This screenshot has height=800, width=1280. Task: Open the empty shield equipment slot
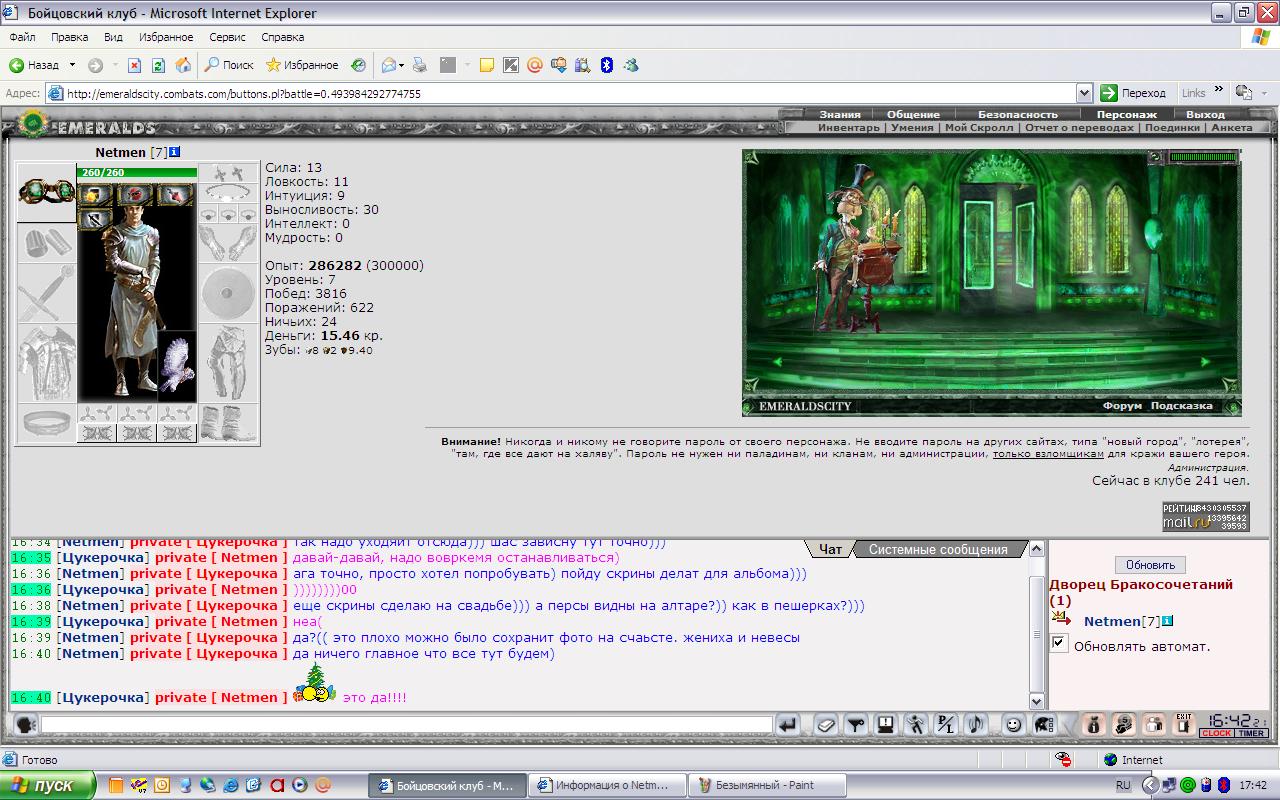click(229, 293)
